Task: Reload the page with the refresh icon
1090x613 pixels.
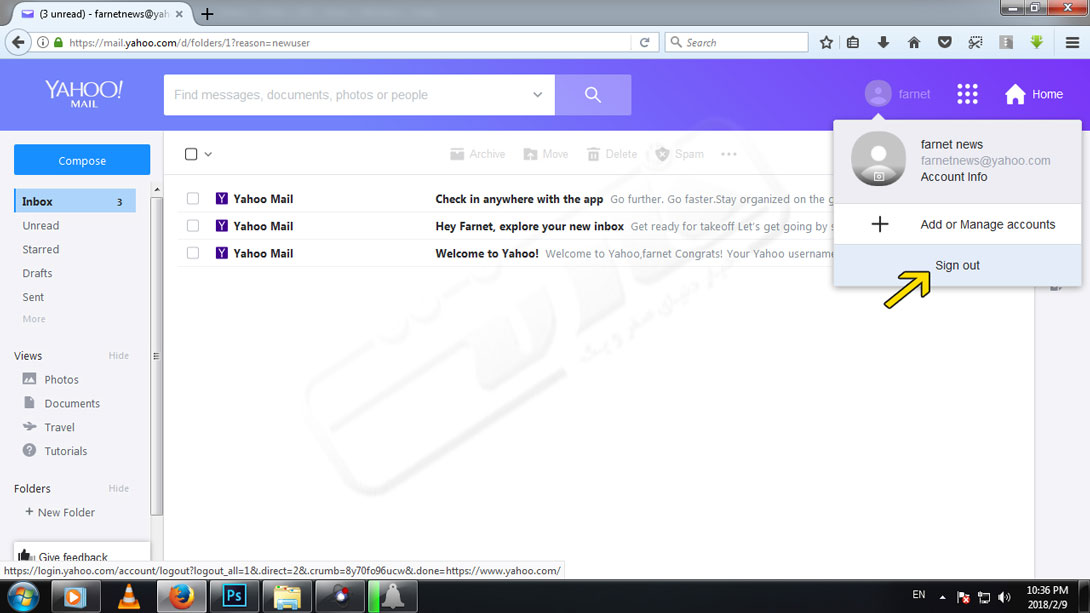Action: 644,42
